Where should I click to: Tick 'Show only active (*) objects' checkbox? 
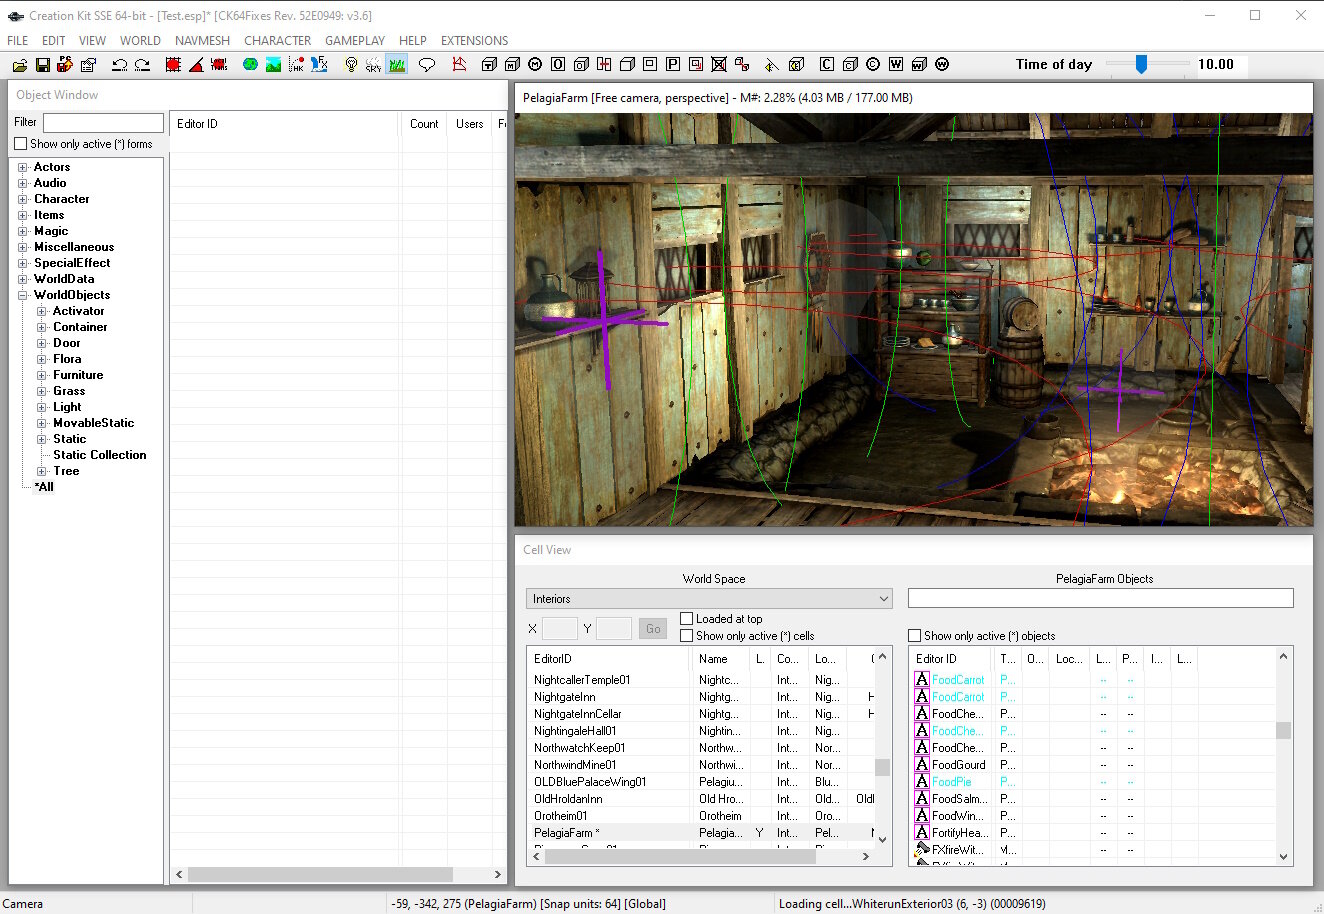pyautogui.click(x=915, y=636)
